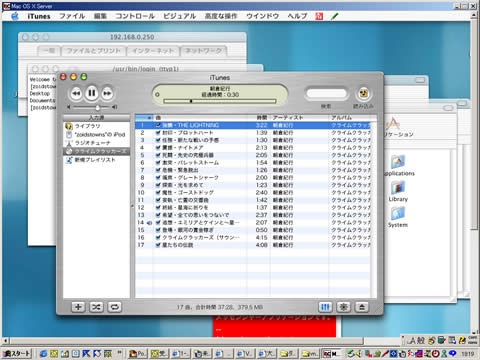Uncheck track 13 checkbox
This screenshot has height=360, width=480.
click(158, 215)
